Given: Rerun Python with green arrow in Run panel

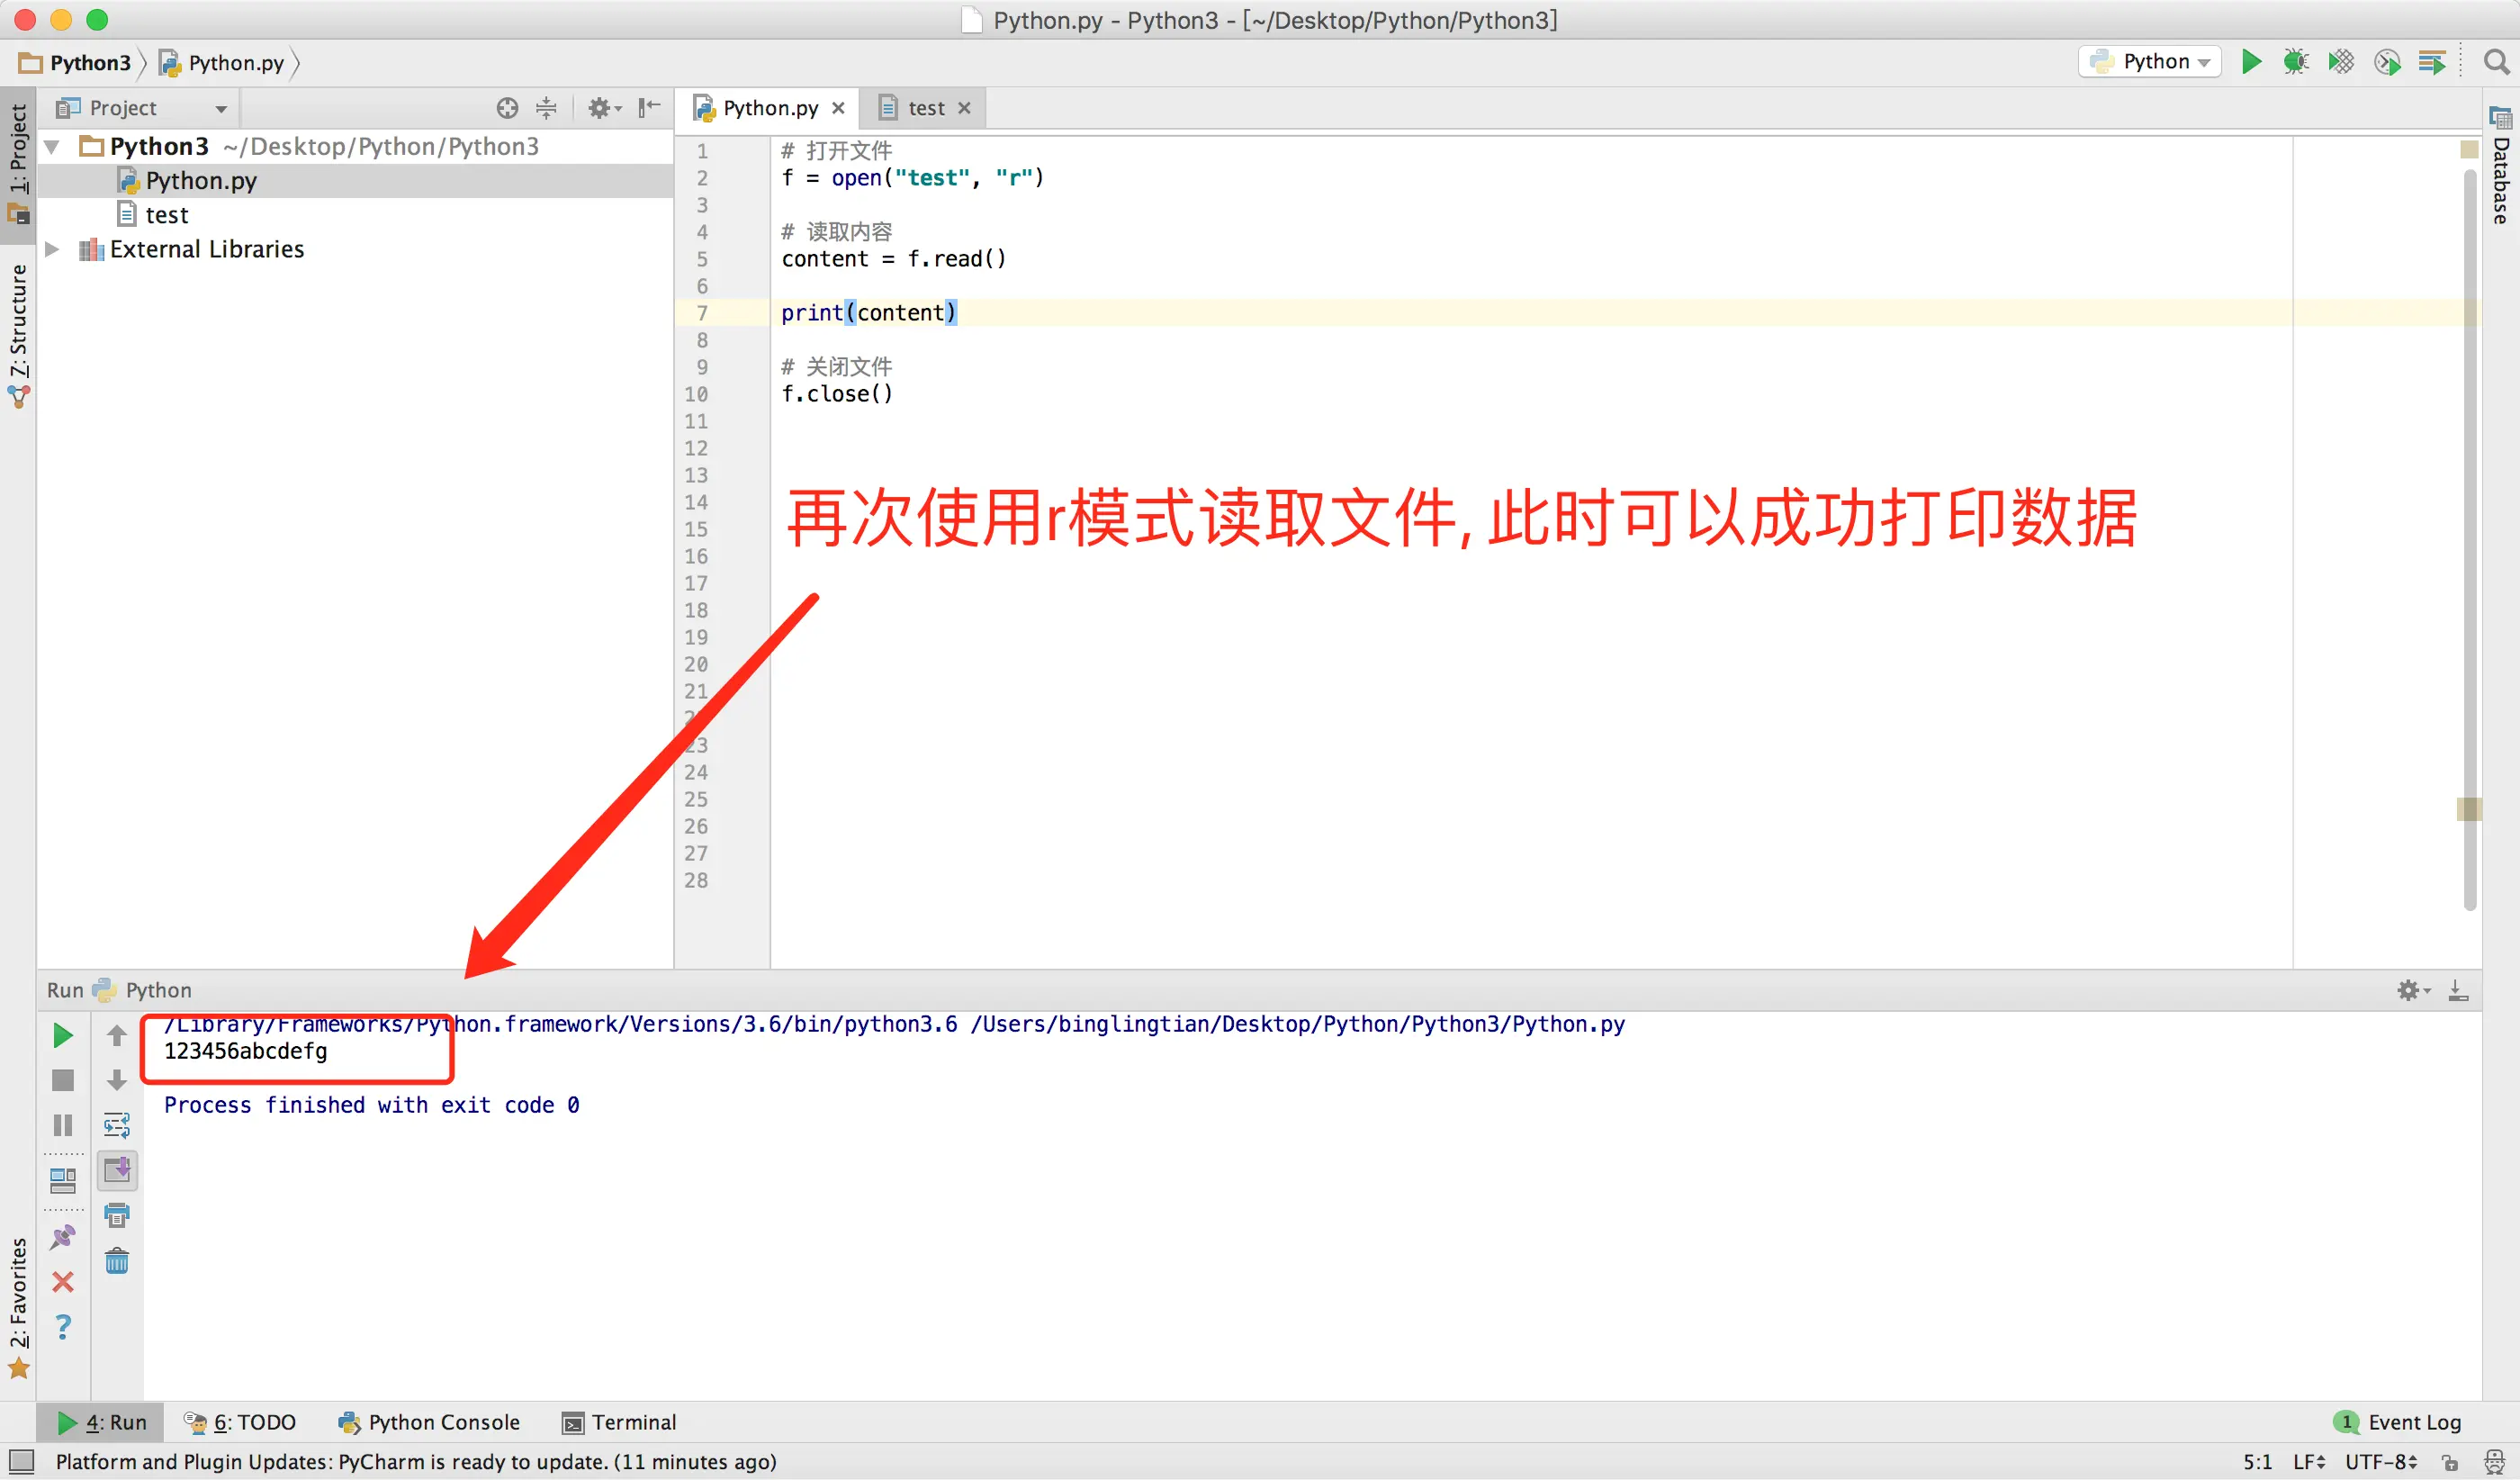Looking at the screenshot, I should coord(62,1035).
